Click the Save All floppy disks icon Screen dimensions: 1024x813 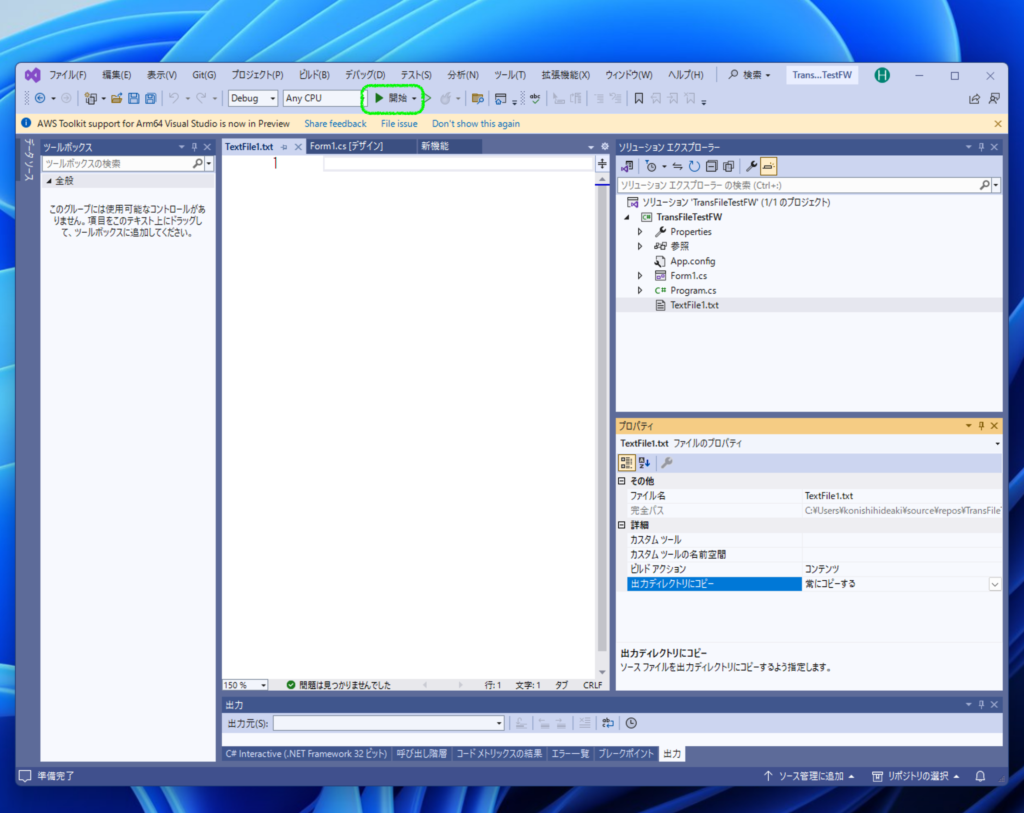[x=151, y=99]
